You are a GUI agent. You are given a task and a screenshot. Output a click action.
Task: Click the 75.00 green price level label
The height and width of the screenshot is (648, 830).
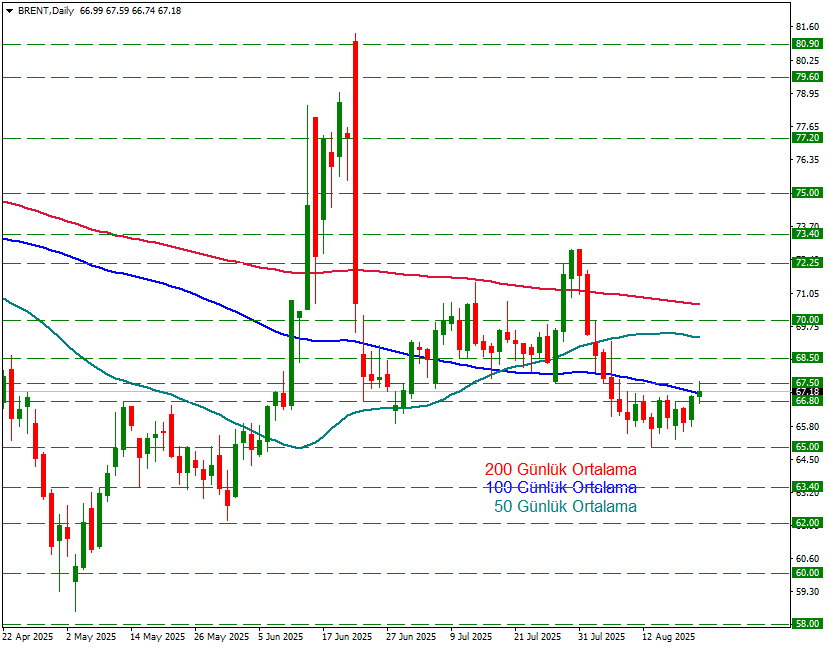pos(808,193)
